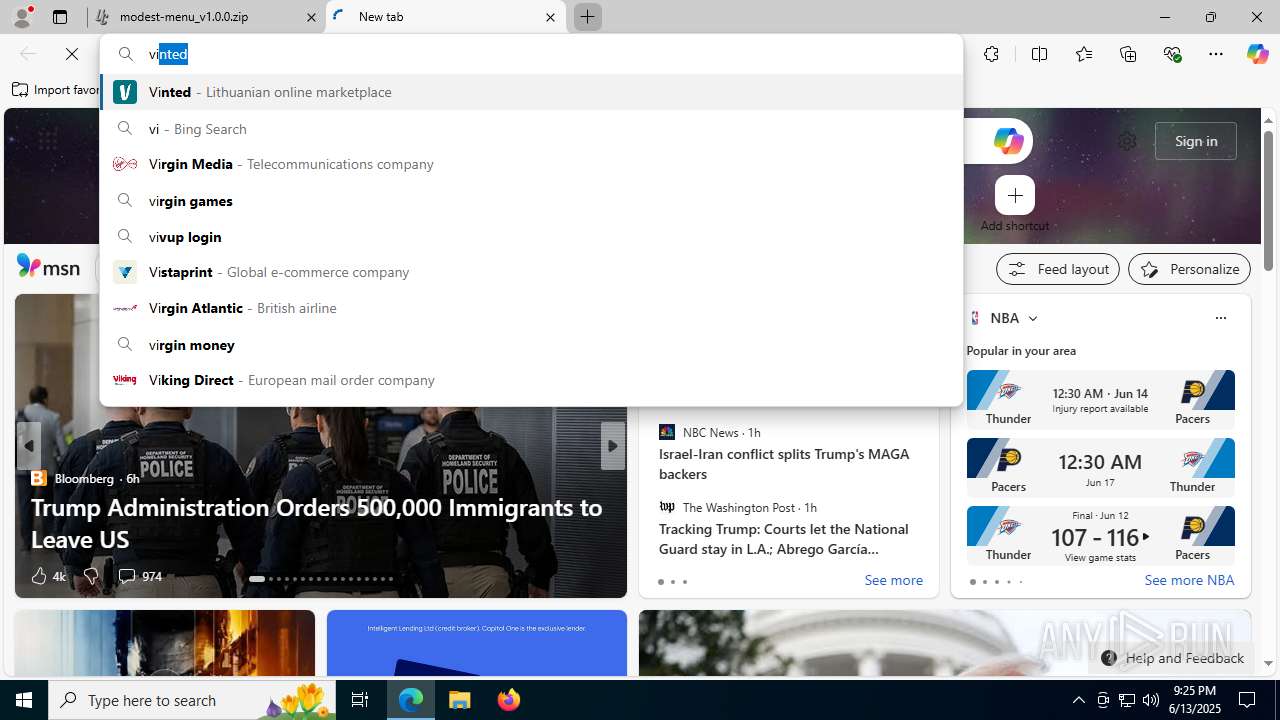Open the volume tray icon
1280x720 pixels.
(x=1151, y=700)
